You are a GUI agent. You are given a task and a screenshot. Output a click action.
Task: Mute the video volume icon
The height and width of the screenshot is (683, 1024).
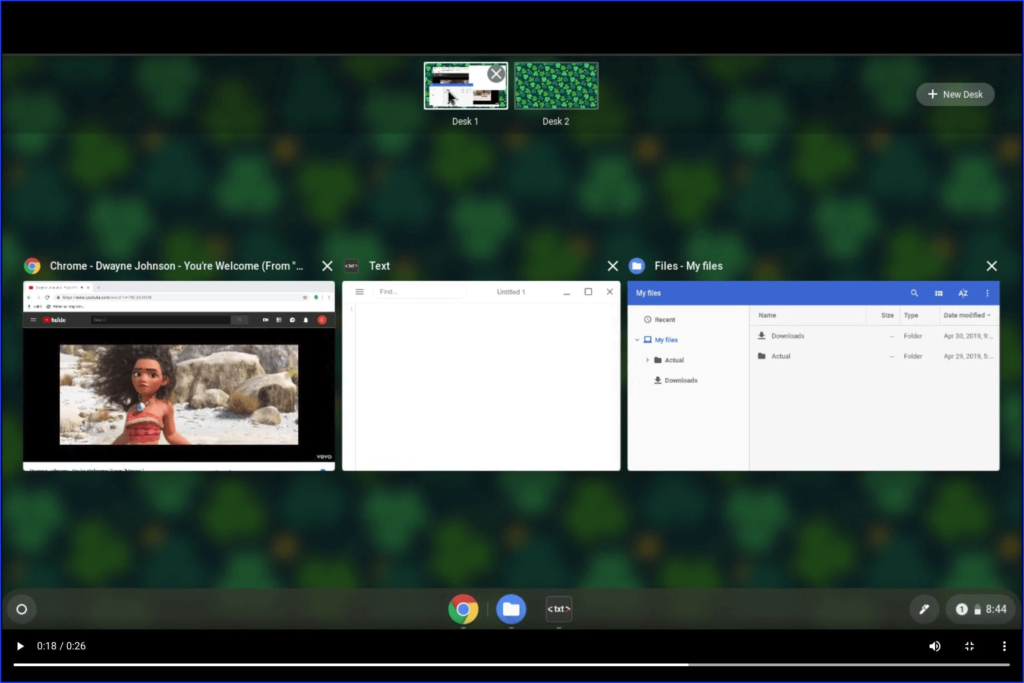935,646
